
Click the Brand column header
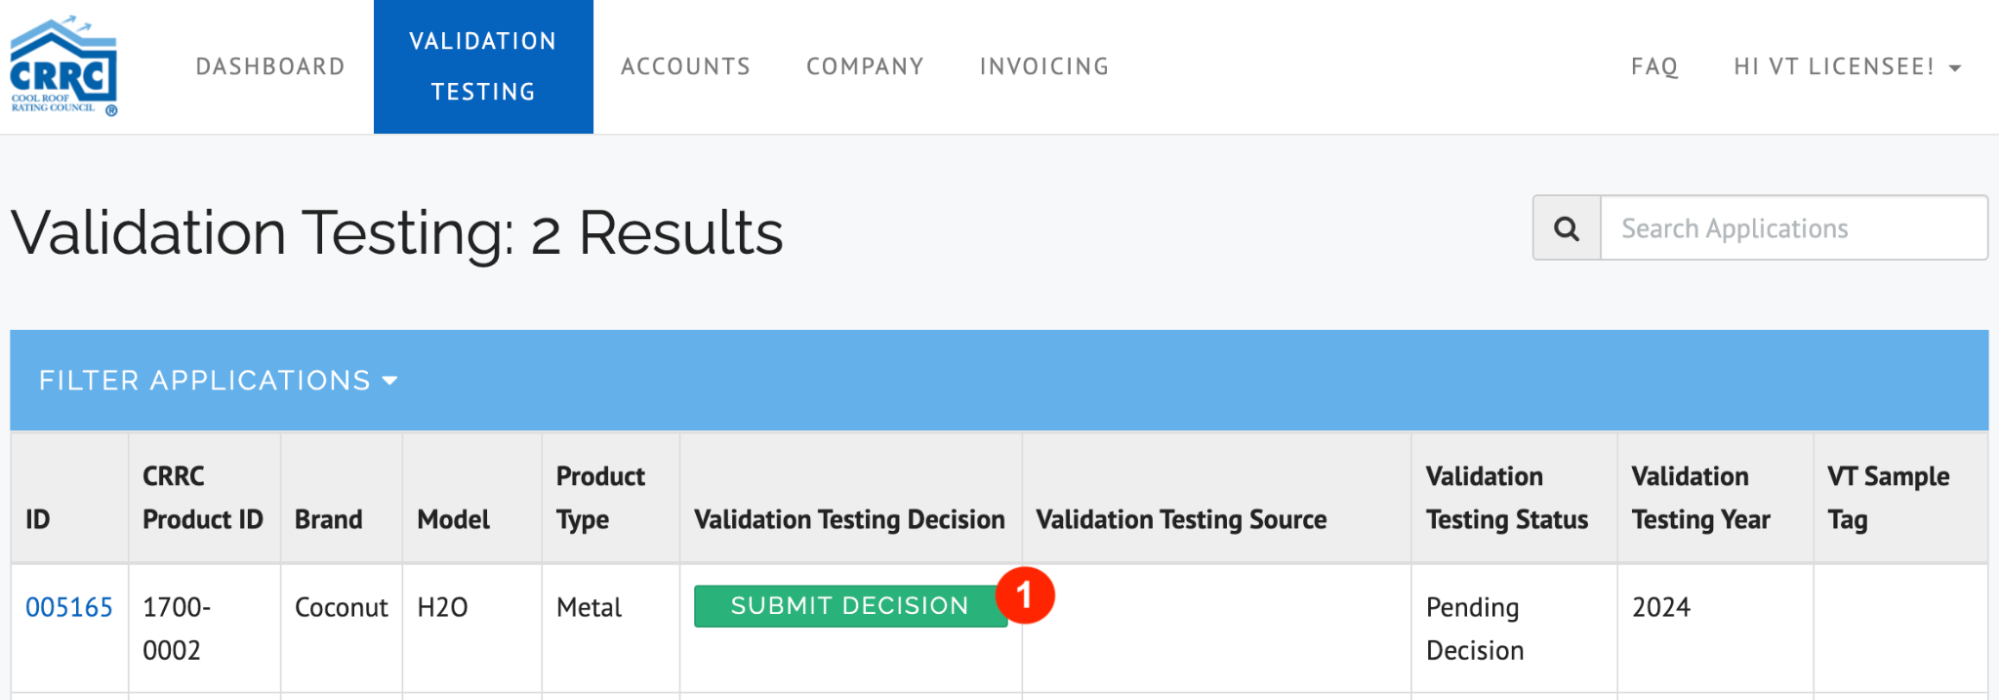328,519
